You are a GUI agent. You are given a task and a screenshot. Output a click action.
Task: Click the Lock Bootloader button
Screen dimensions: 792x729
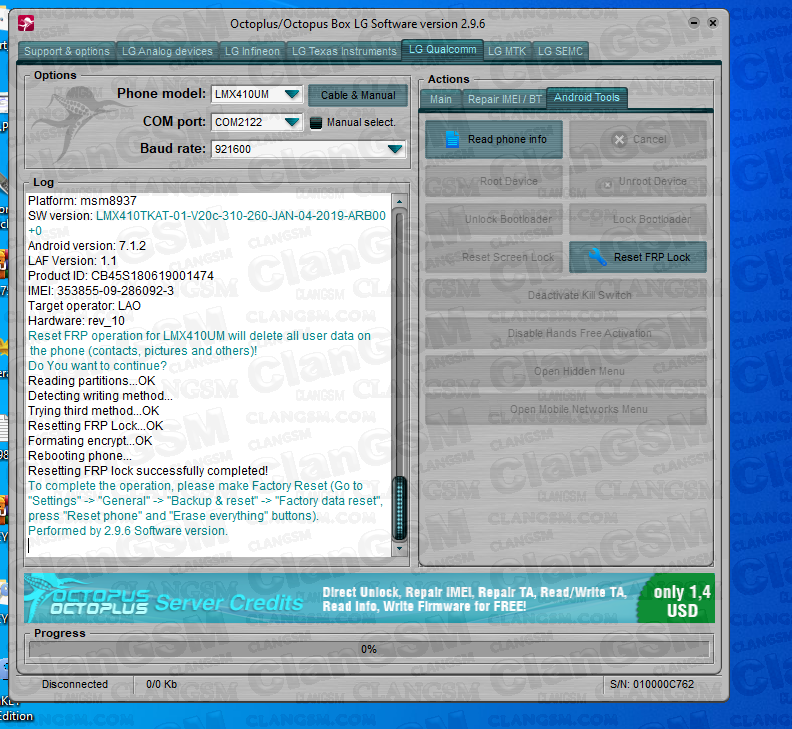pos(638,219)
